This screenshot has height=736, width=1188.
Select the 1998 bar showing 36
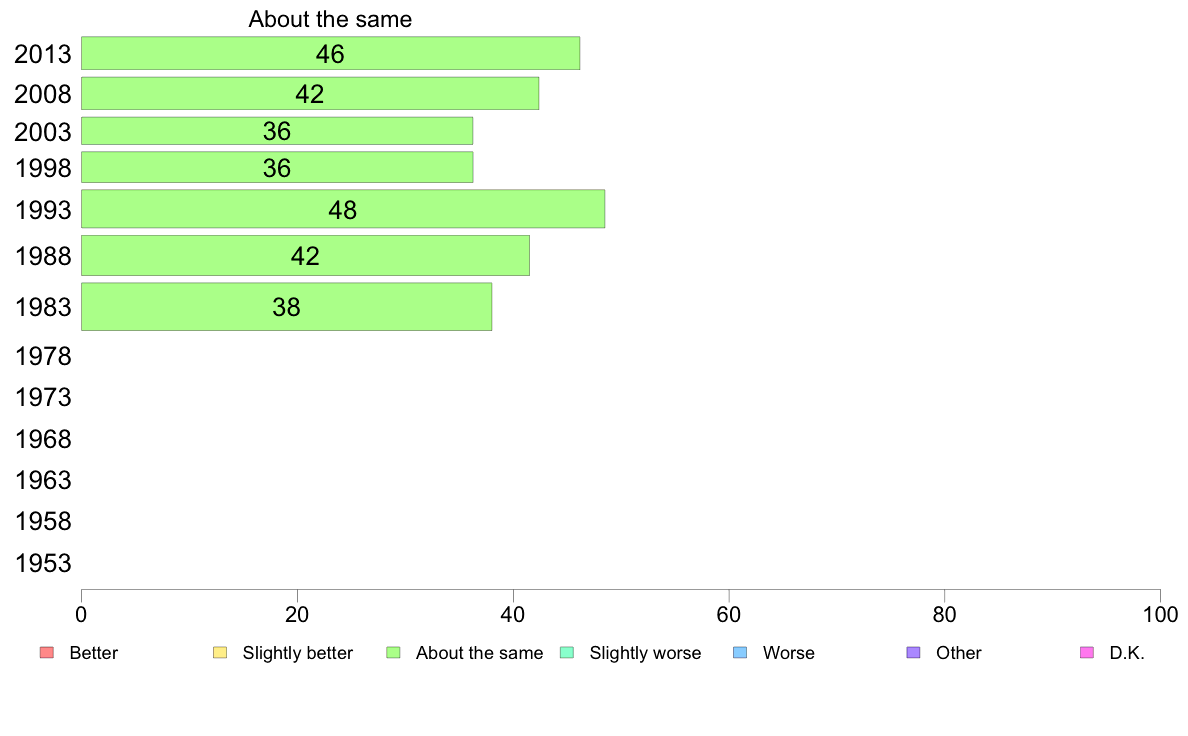click(277, 168)
